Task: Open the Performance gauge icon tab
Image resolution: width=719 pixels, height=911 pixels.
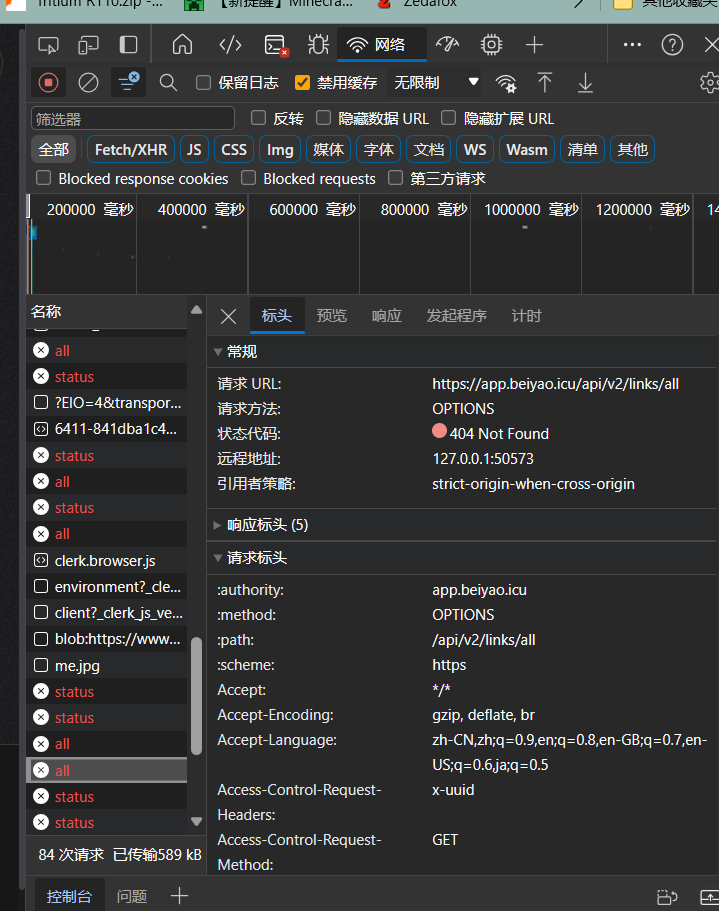Action: [447, 45]
